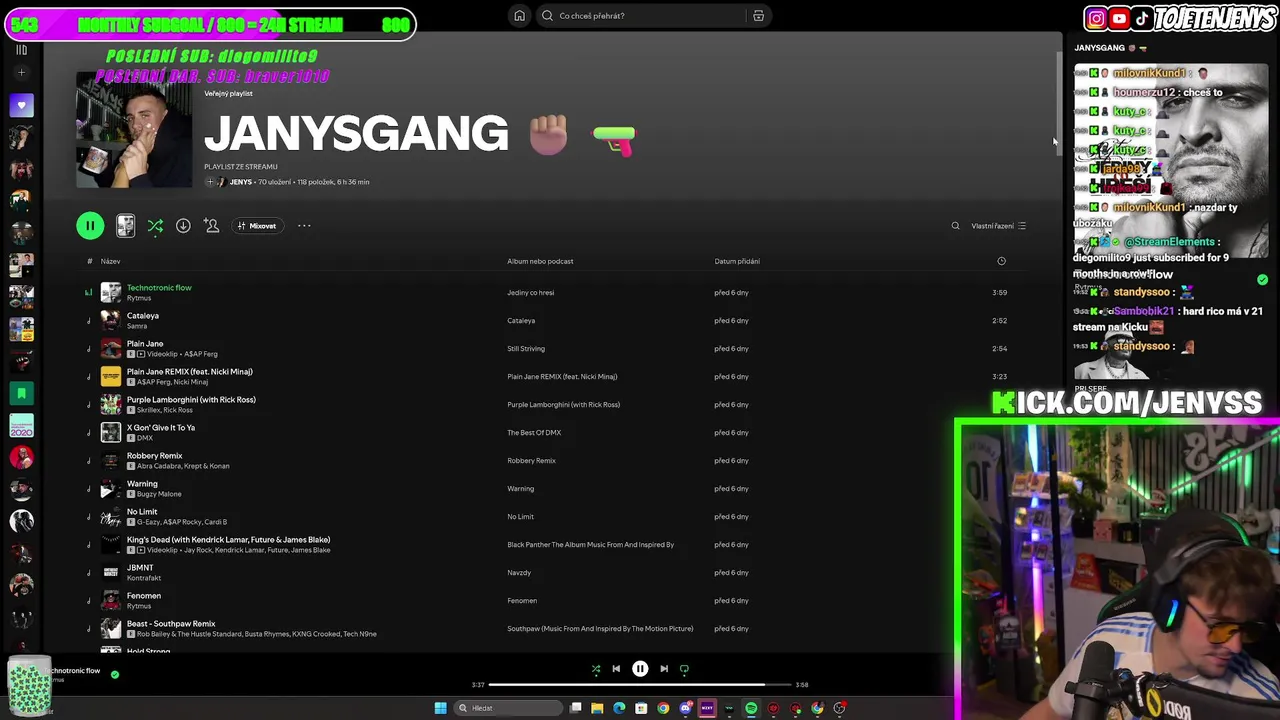Viewport: 1280px width, 720px height.
Task: Invite collaborators with the add-person icon
Action: 211,226
